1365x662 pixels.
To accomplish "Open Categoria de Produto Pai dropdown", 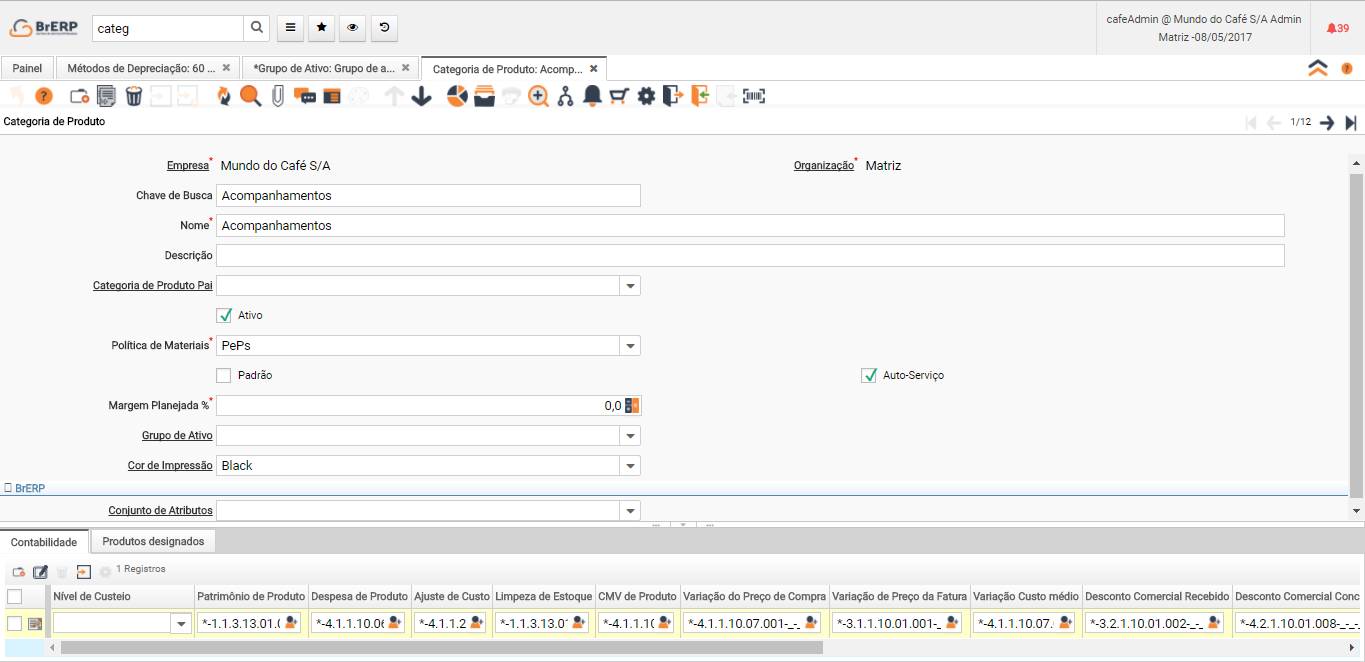I will pos(630,286).
